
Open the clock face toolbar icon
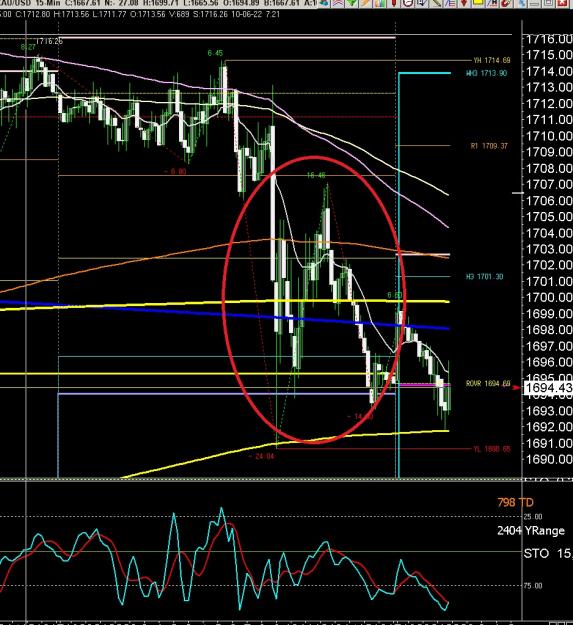coord(408,3)
